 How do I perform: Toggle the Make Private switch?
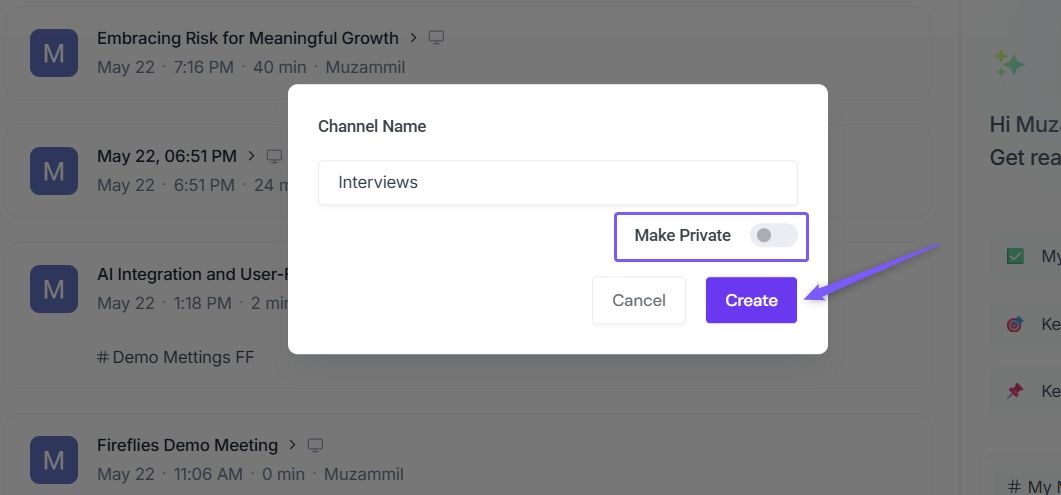tap(773, 235)
